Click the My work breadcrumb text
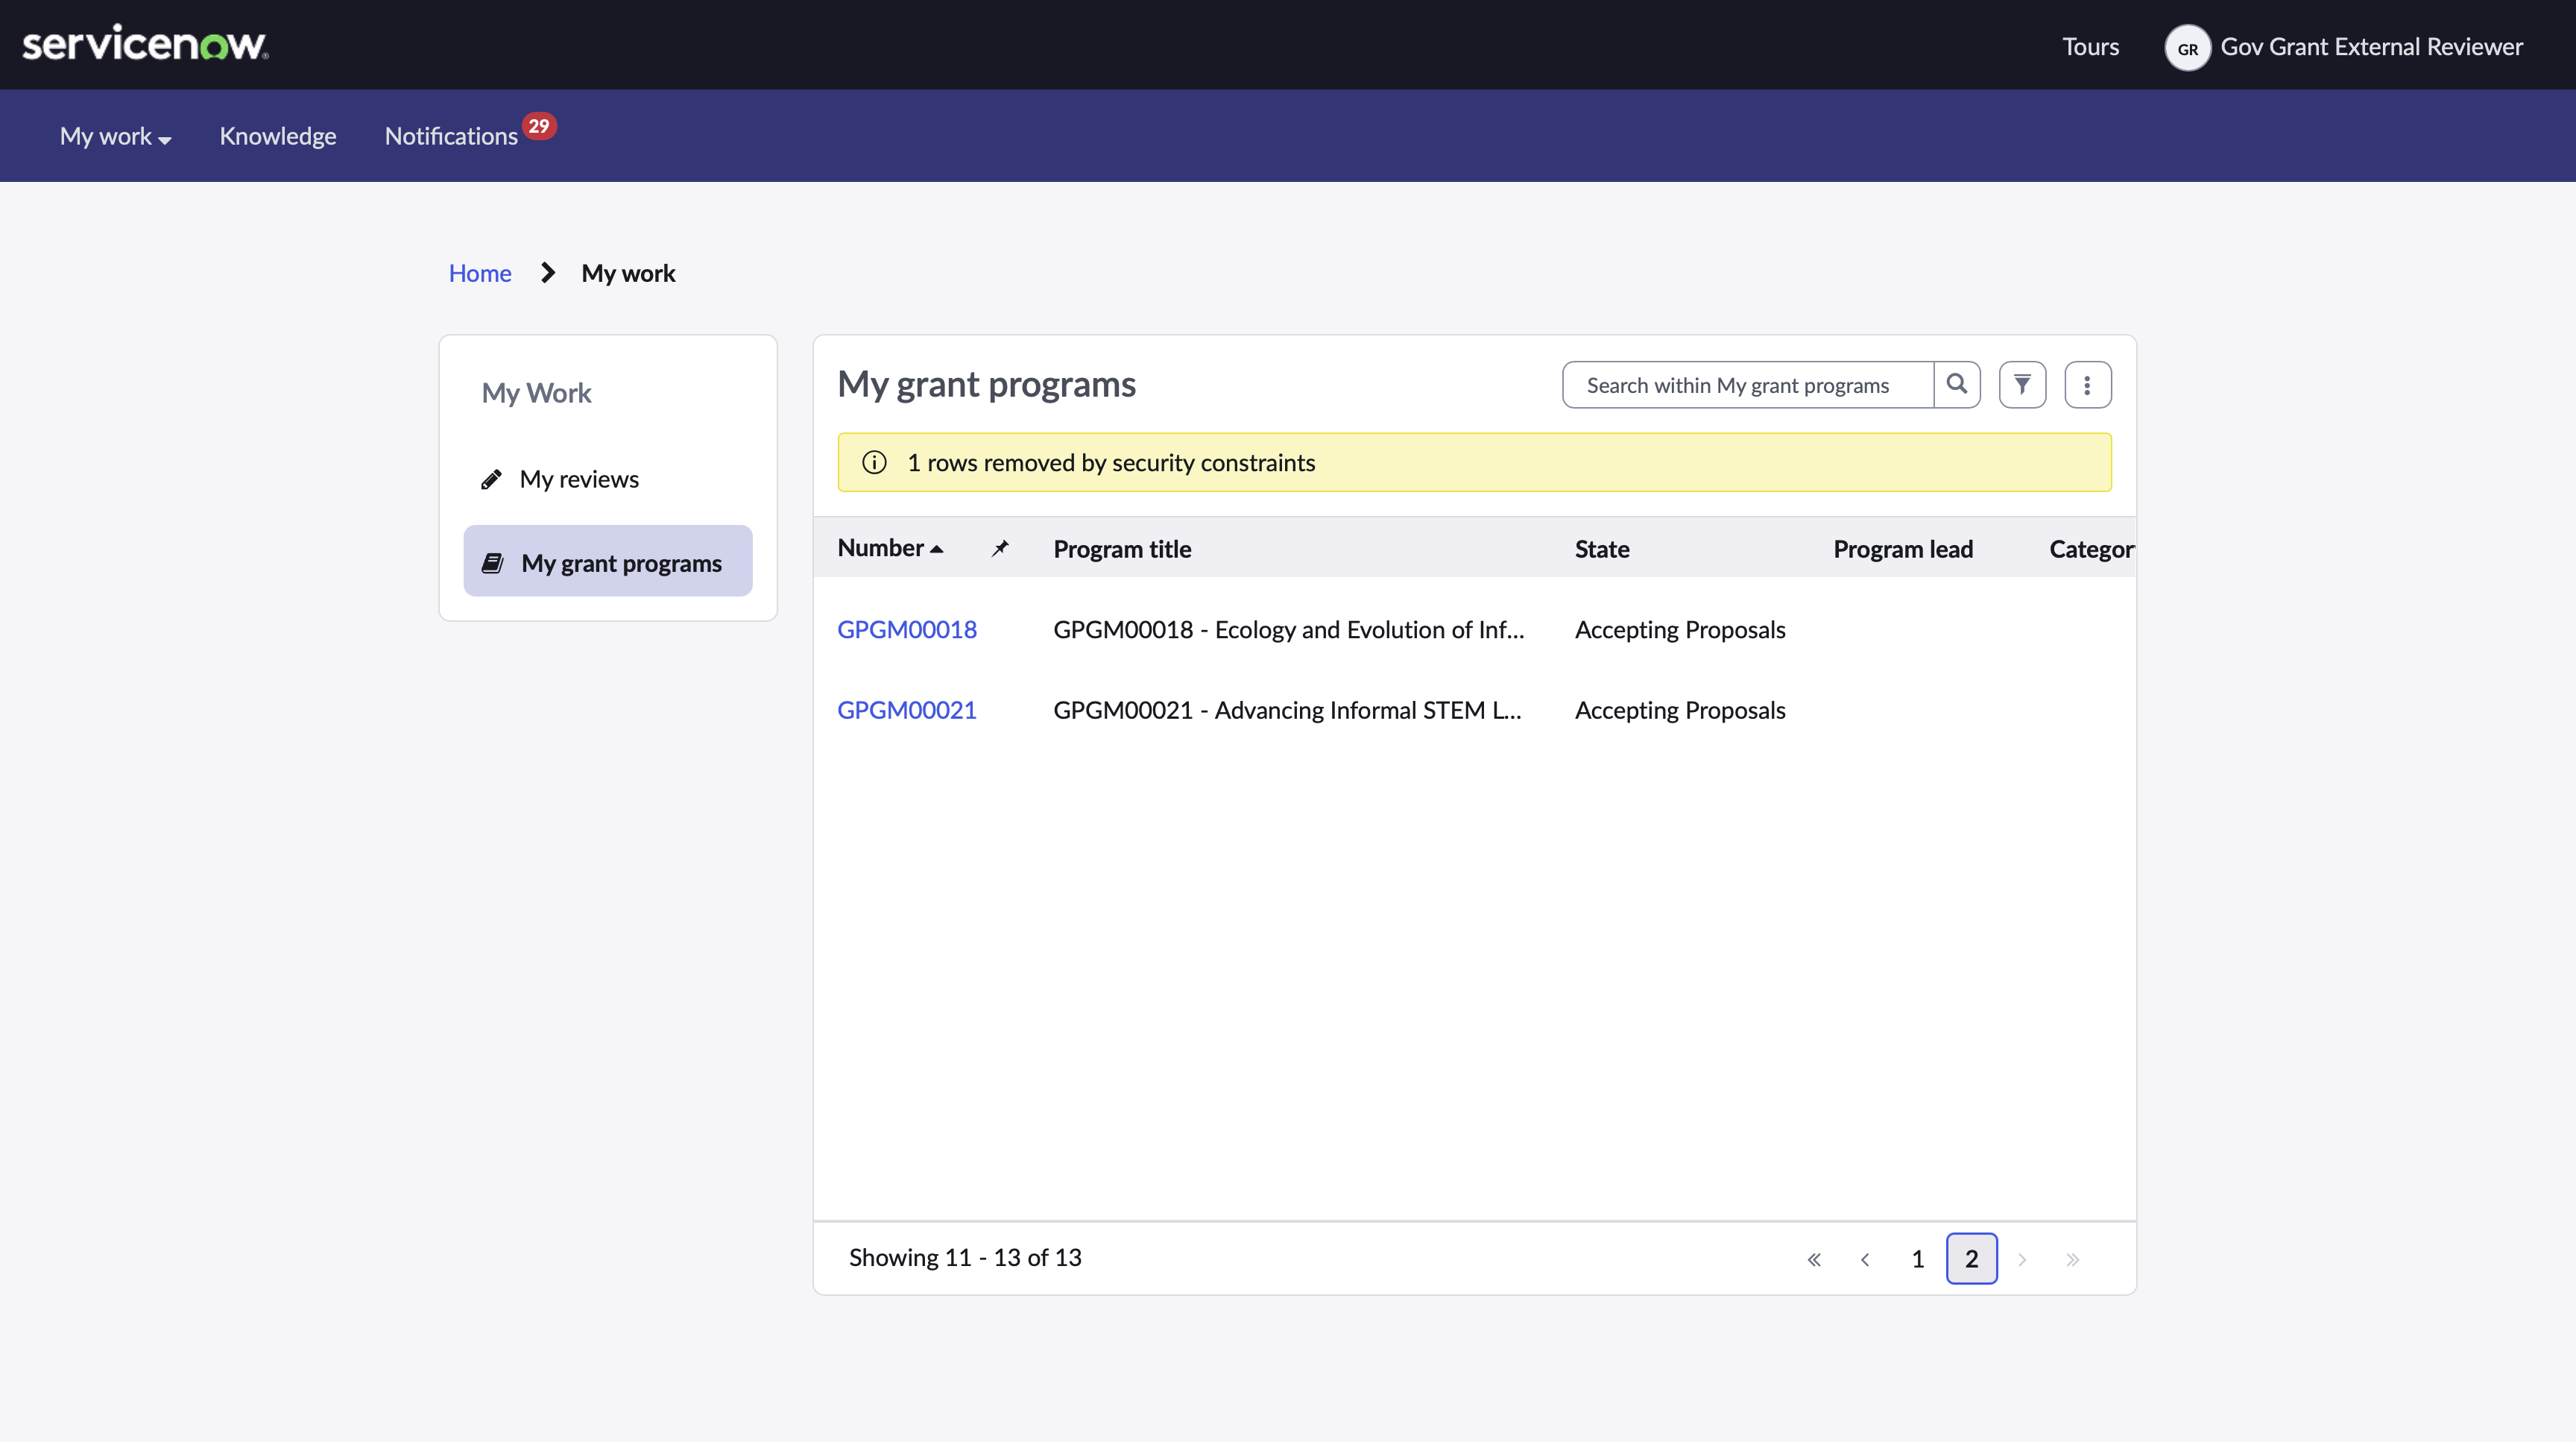This screenshot has width=2576, height=1442. [x=628, y=273]
